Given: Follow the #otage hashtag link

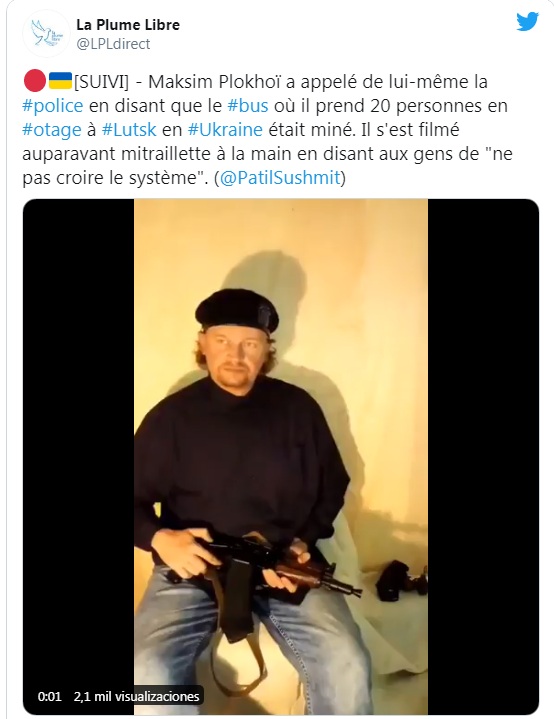Looking at the screenshot, I should [52, 130].
